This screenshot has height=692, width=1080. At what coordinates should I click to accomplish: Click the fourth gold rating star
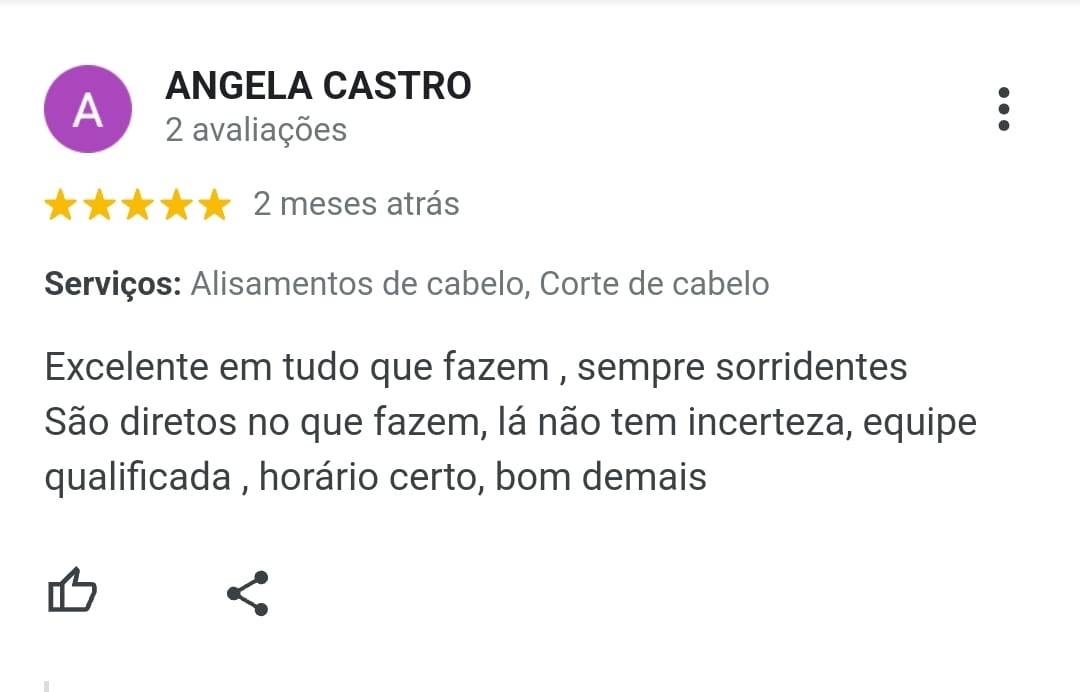coord(174,203)
